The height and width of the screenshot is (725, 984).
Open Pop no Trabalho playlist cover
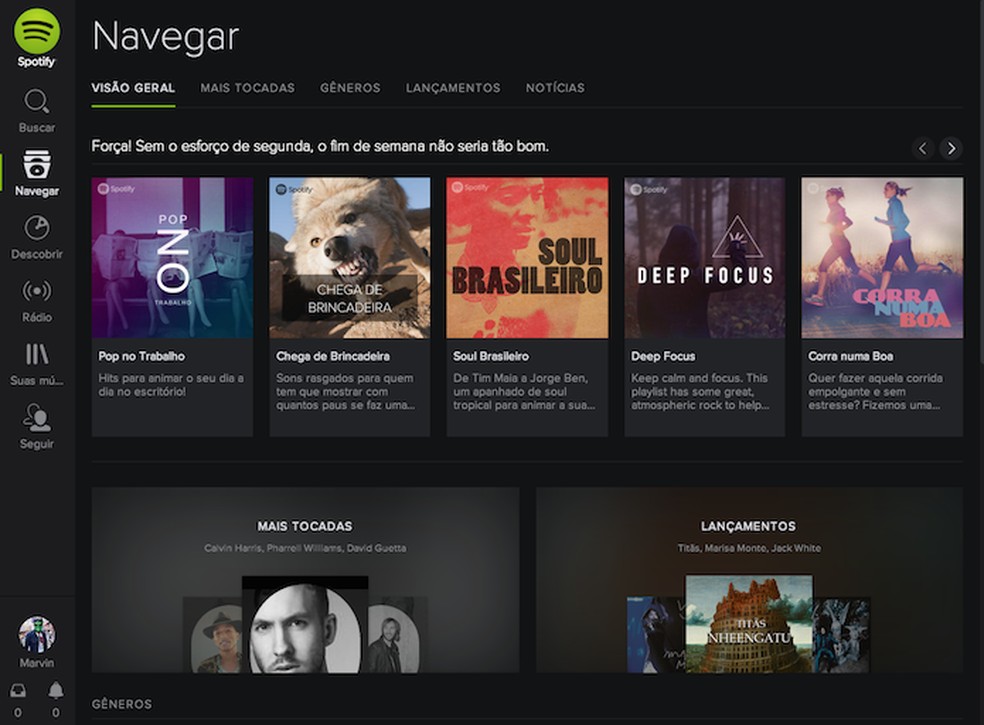173,258
